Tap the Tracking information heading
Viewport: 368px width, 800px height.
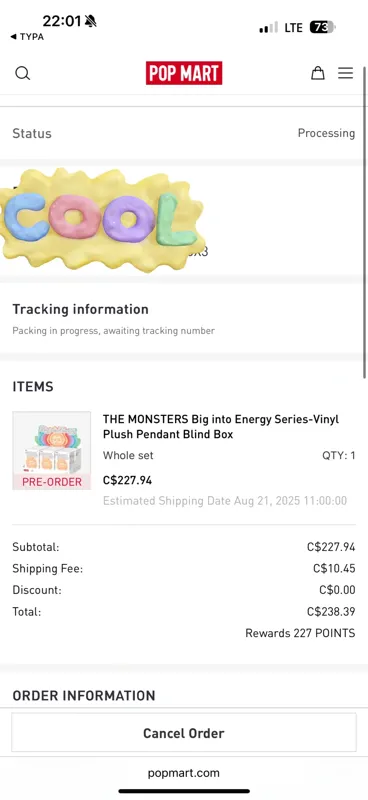pos(81,309)
